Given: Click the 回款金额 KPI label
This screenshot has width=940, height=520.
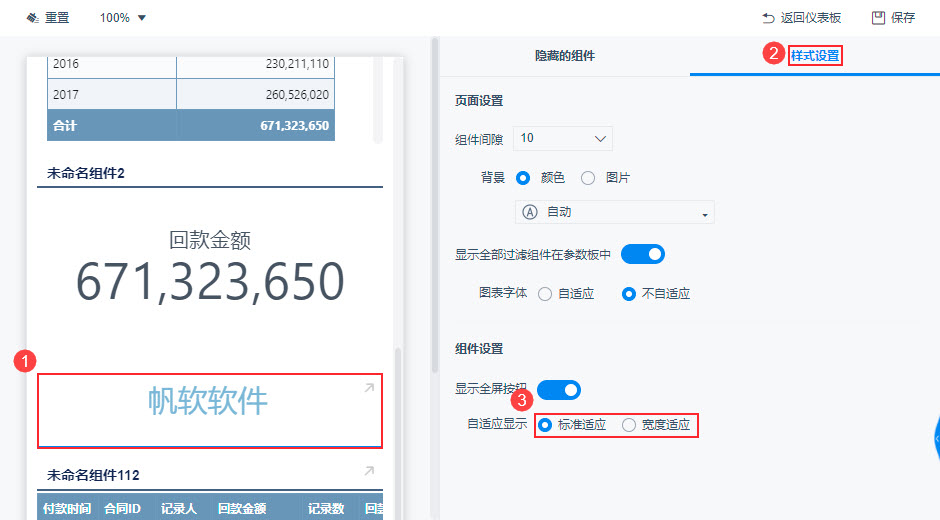Looking at the screenshot, I should pos(210,240).
